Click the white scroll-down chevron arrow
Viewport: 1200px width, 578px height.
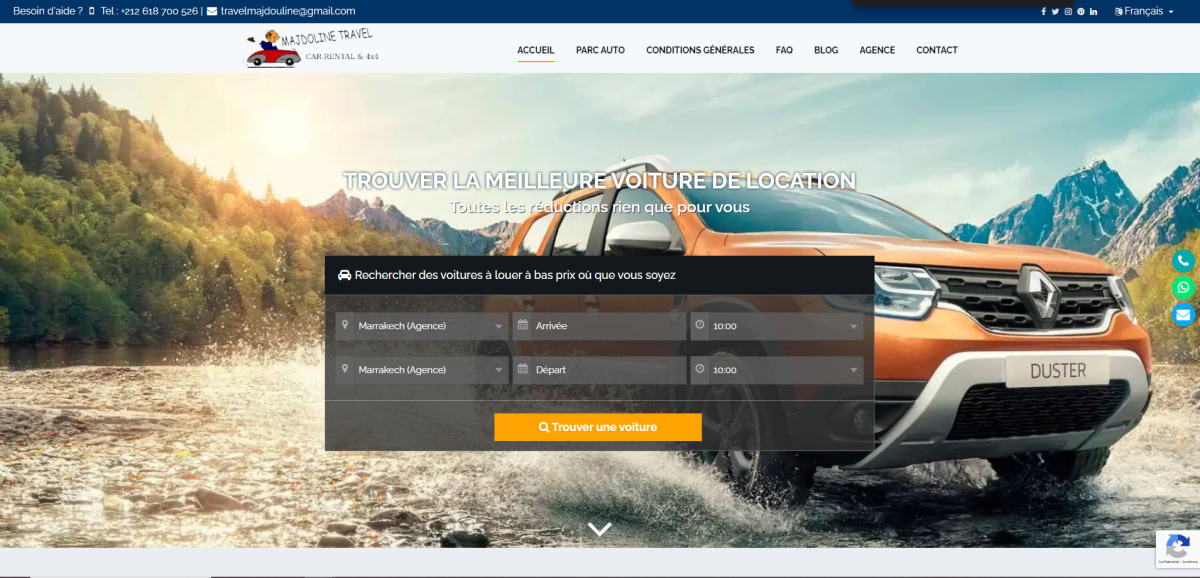tap(599, 529)
